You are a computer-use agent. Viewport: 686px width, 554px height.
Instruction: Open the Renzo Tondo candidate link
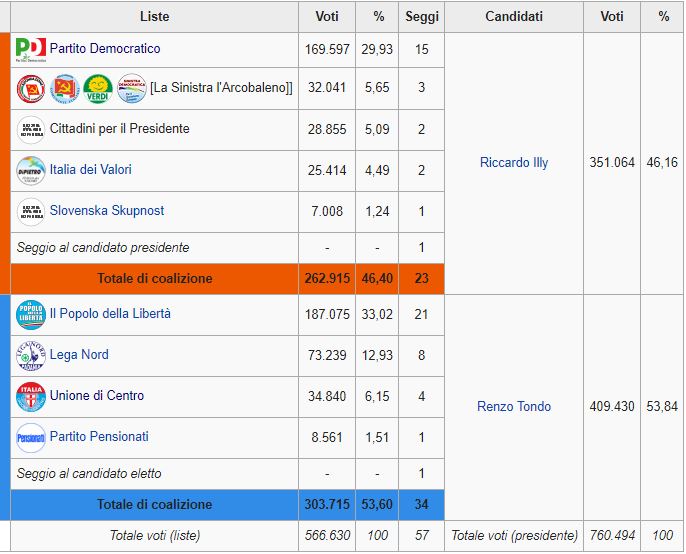[x=513, y=407]
